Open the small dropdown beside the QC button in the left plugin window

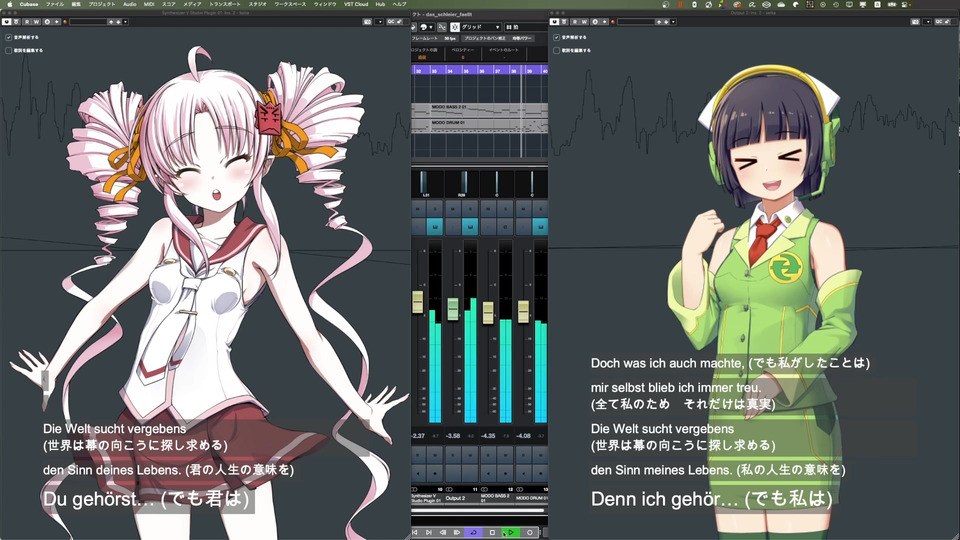[379, 21]
